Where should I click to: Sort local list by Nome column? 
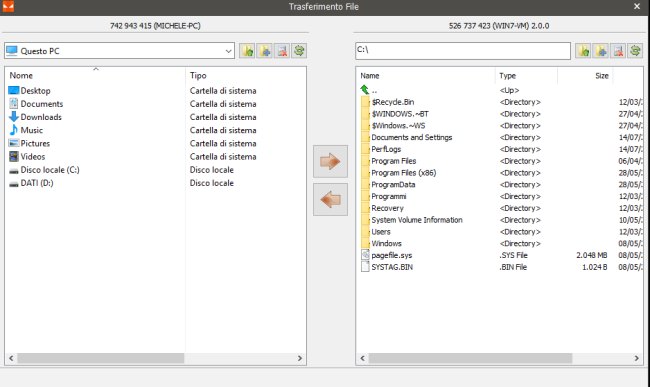[21, 75]
